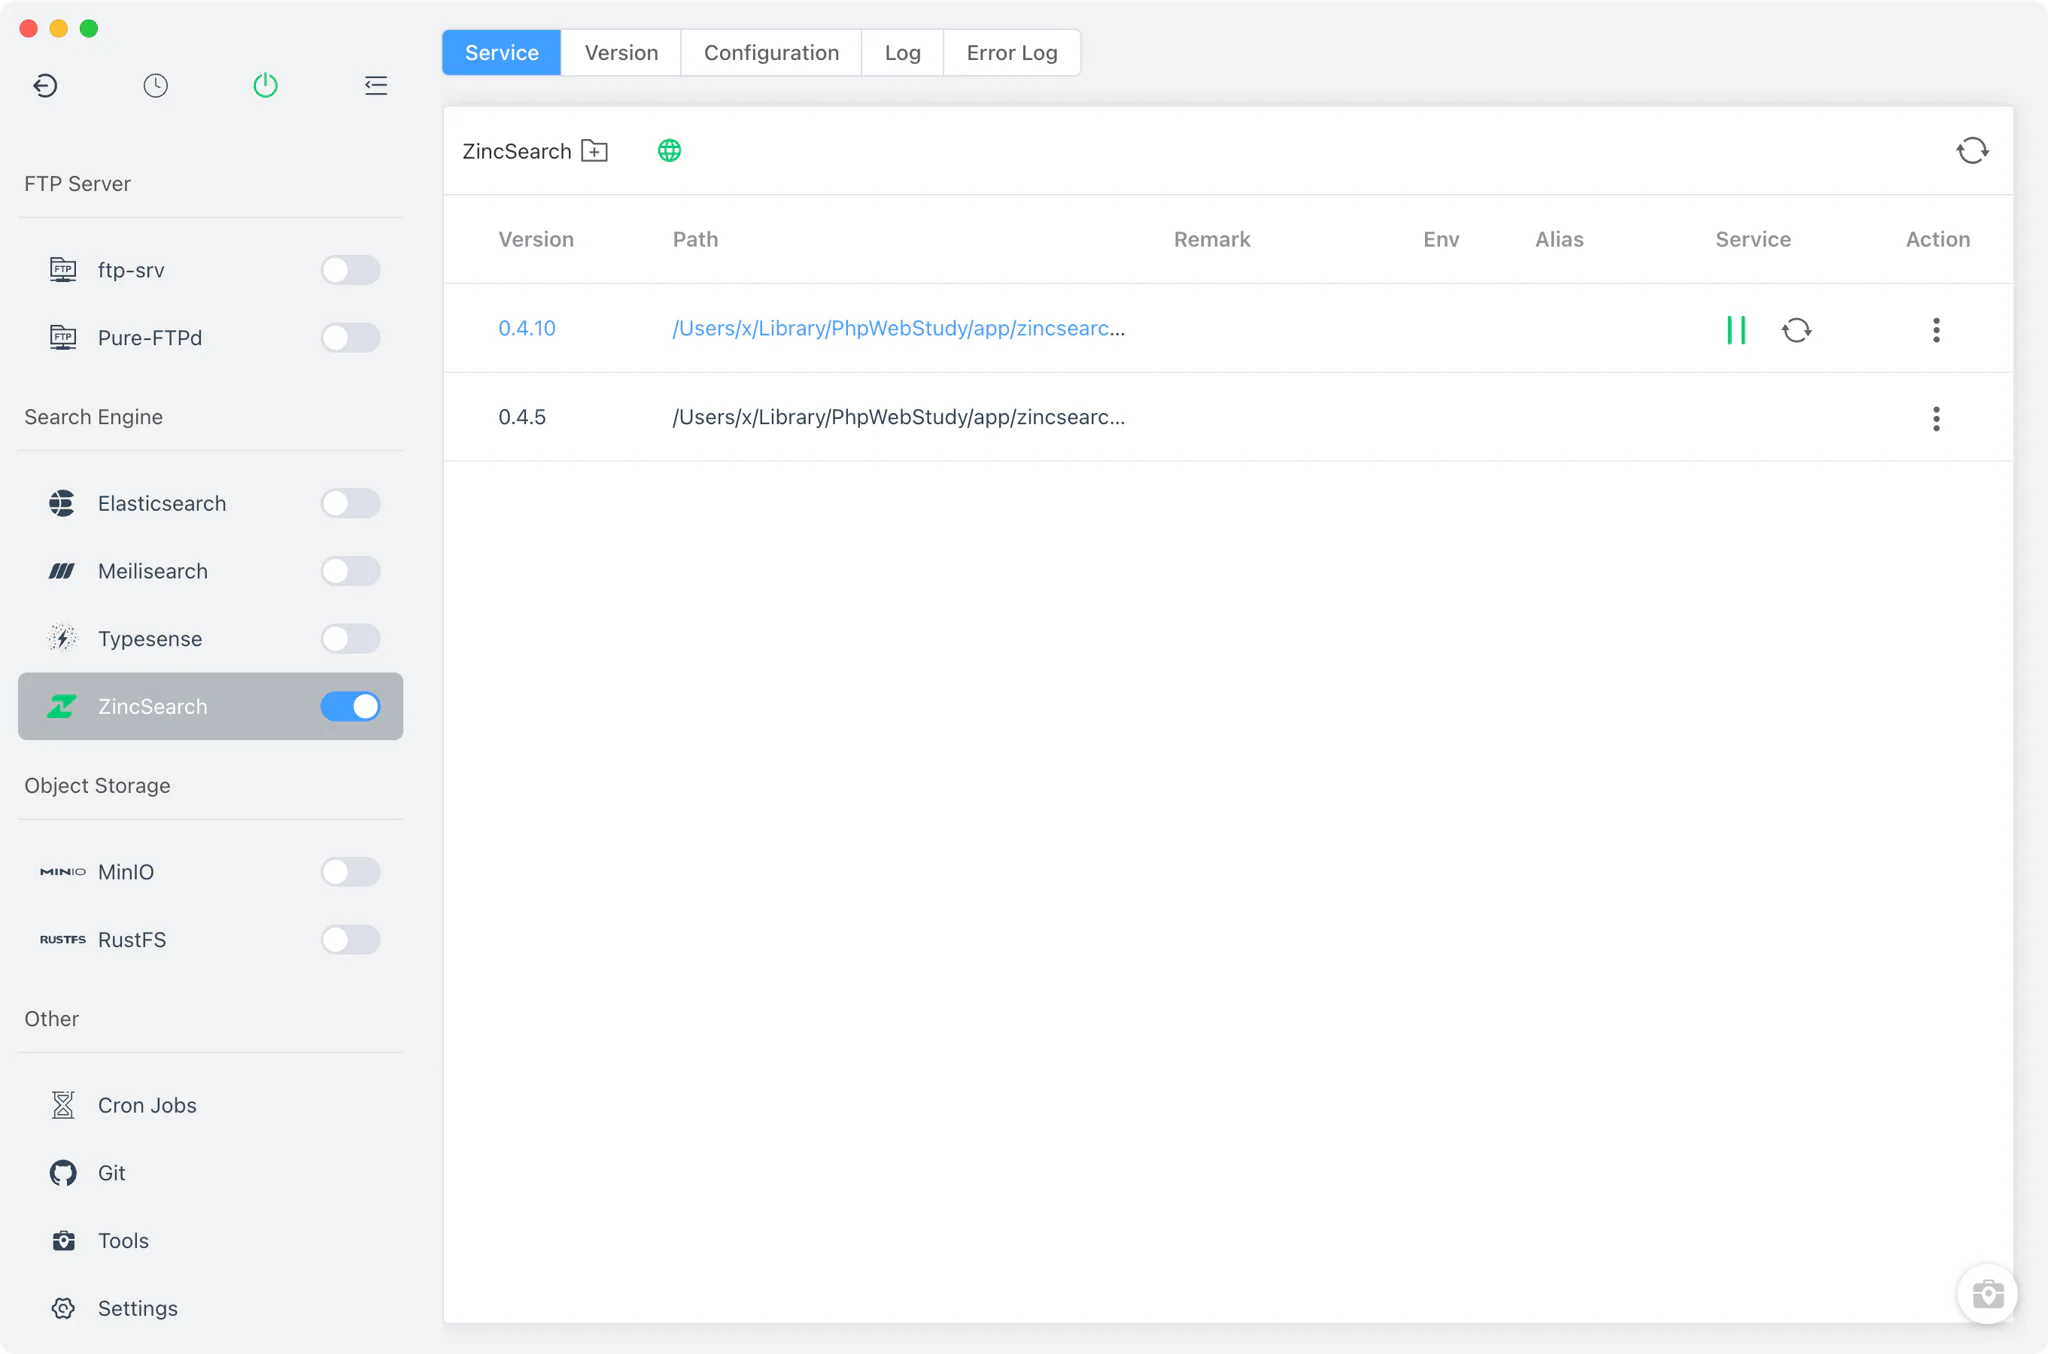
Task: Click the Typesense logo icon
Action: [62, 638]
